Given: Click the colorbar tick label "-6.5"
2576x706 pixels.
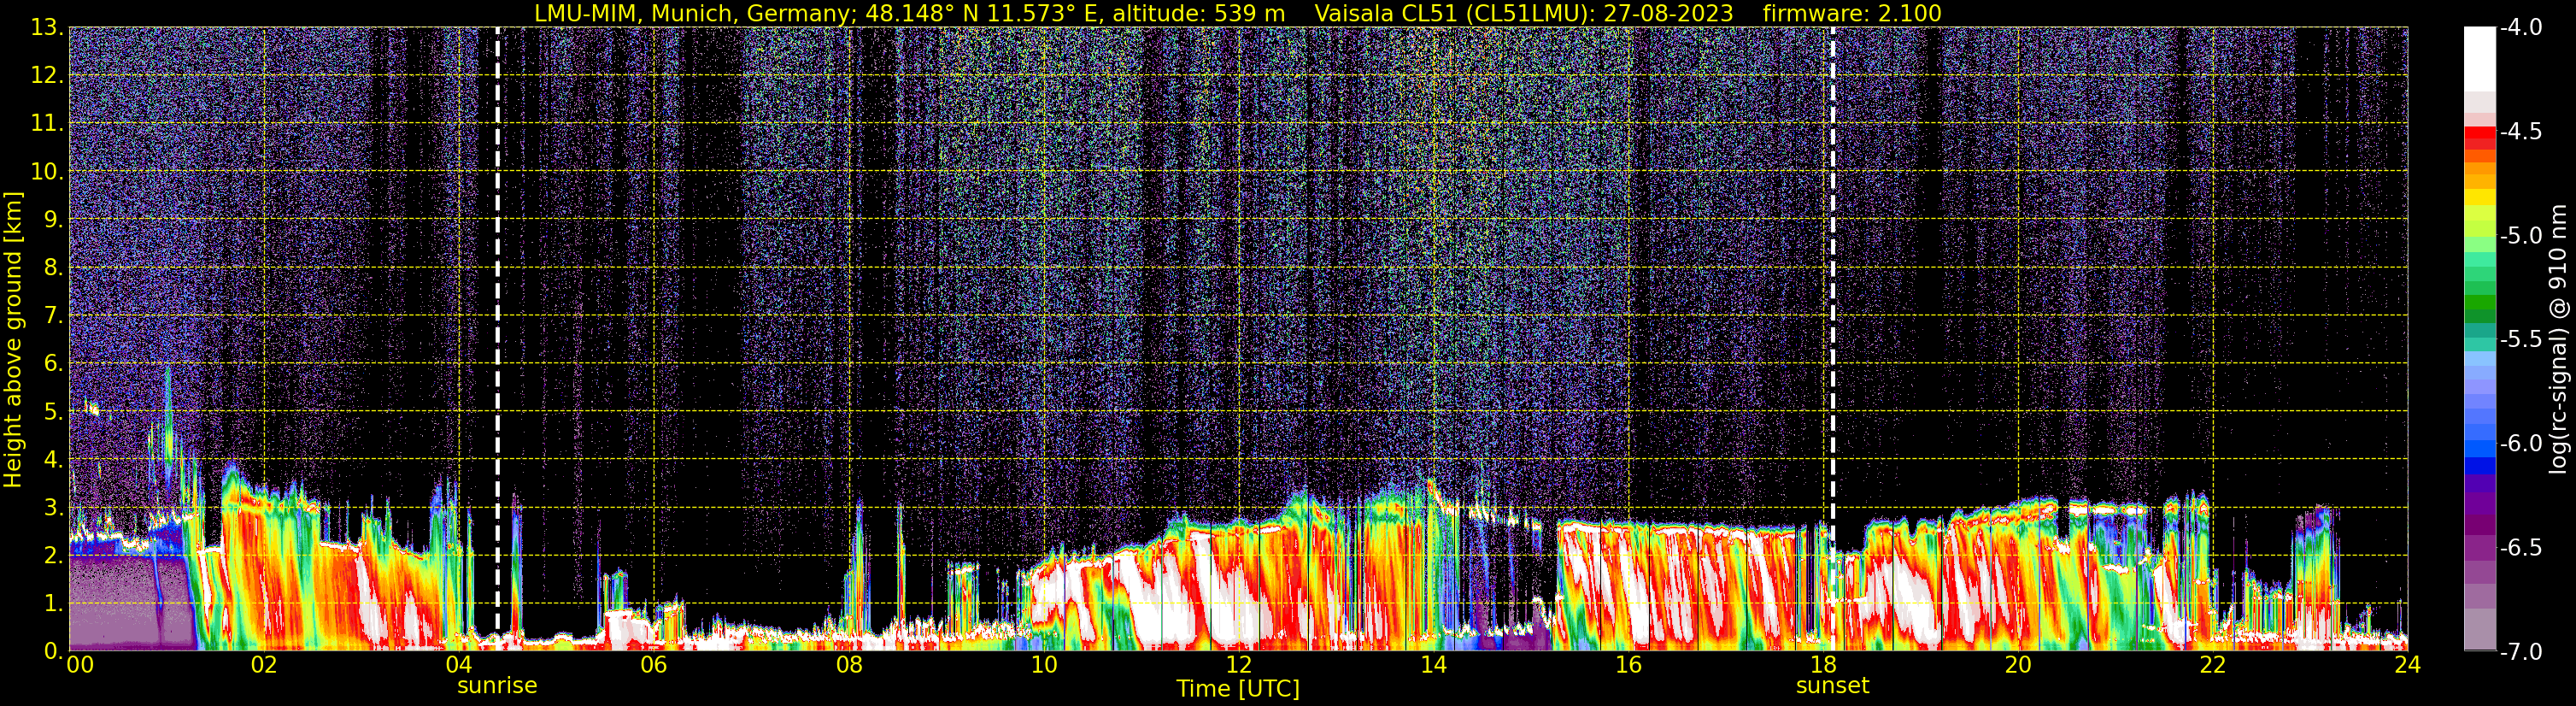Looking at the screenshot, I should coord(2520,547).
